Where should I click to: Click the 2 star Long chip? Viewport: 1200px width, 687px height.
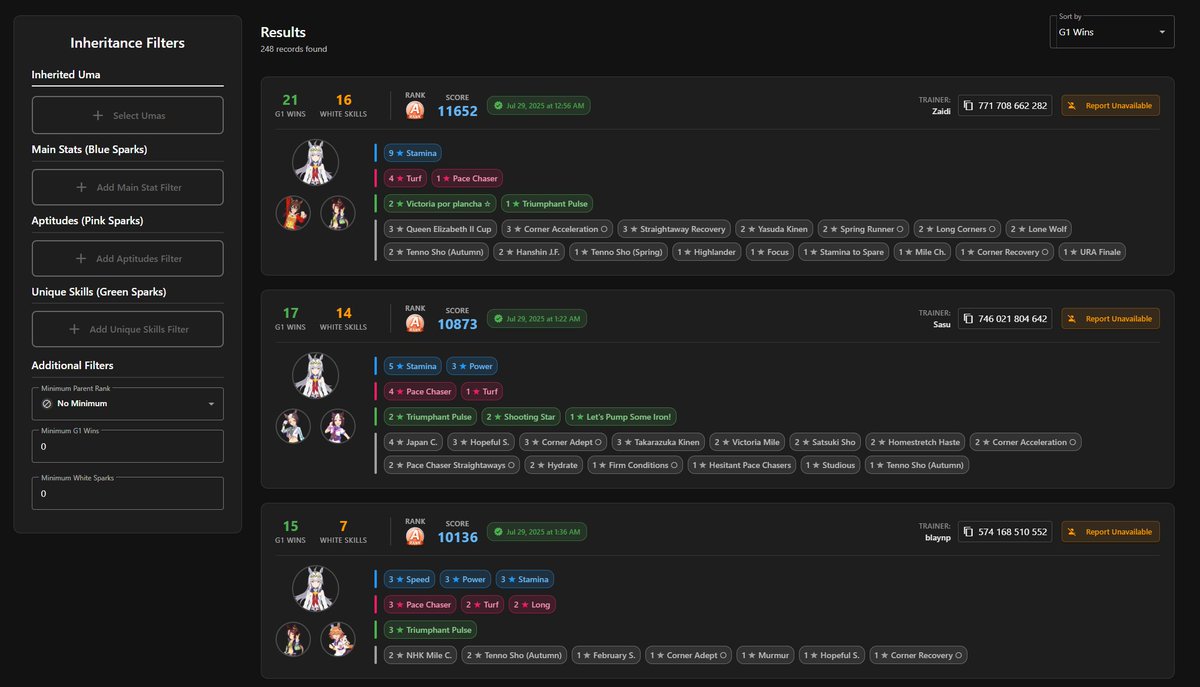tap(531, 604)
